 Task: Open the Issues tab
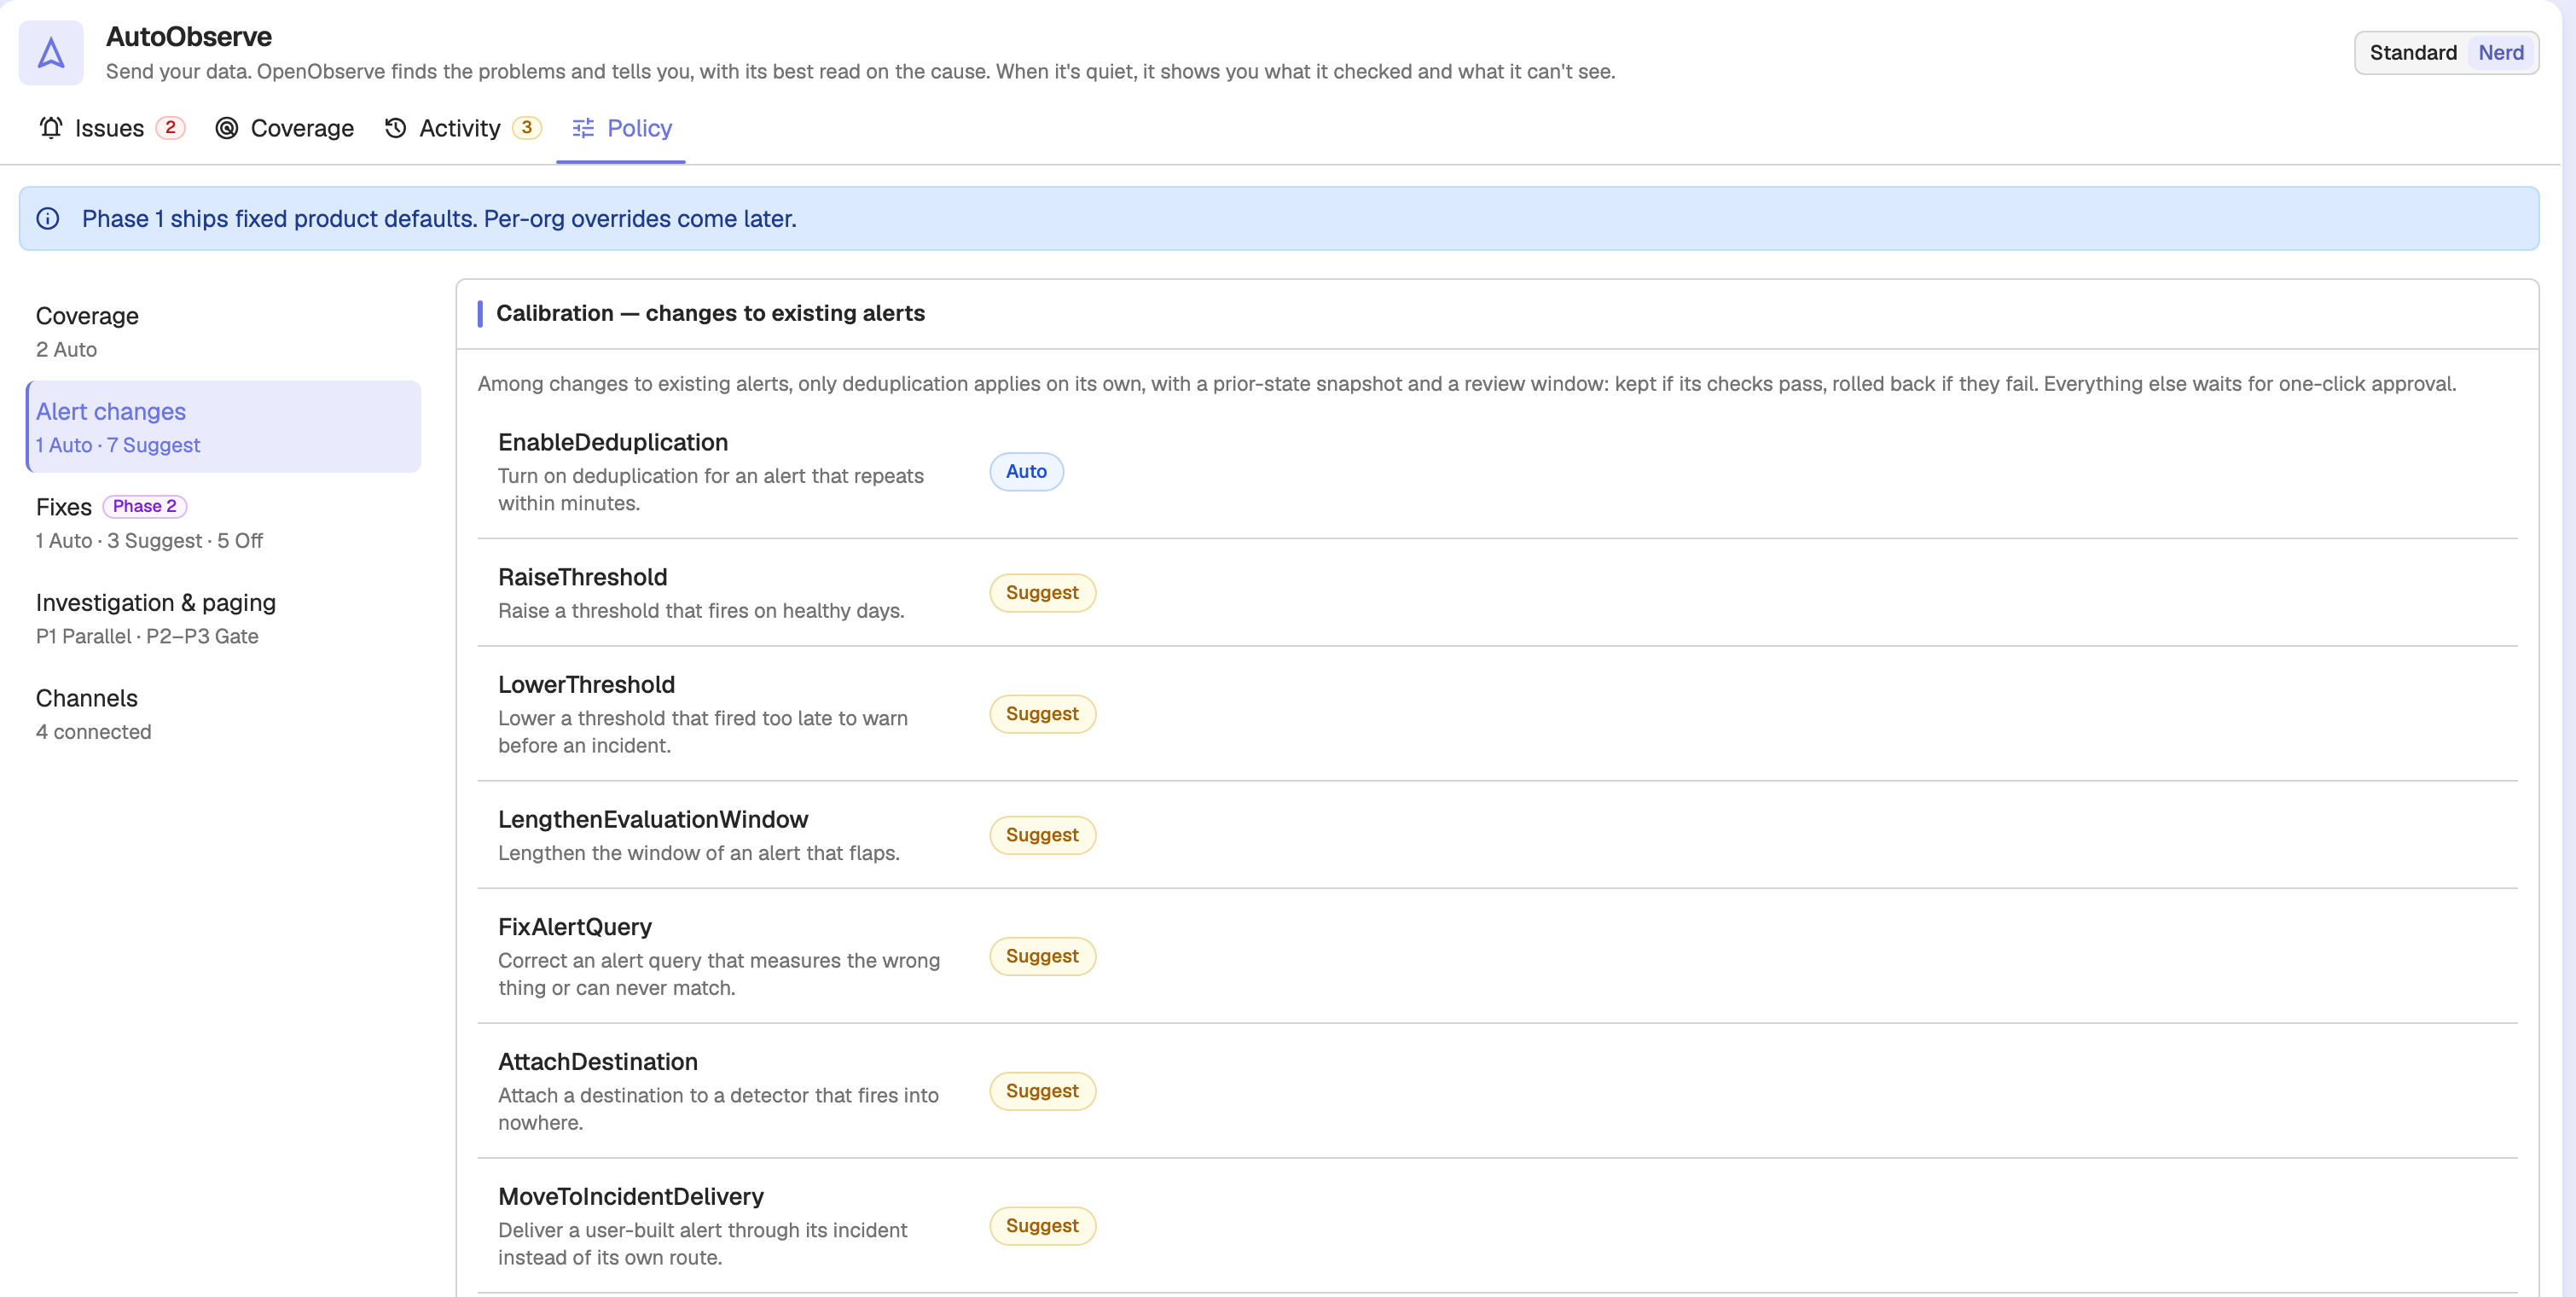point(112,128)
